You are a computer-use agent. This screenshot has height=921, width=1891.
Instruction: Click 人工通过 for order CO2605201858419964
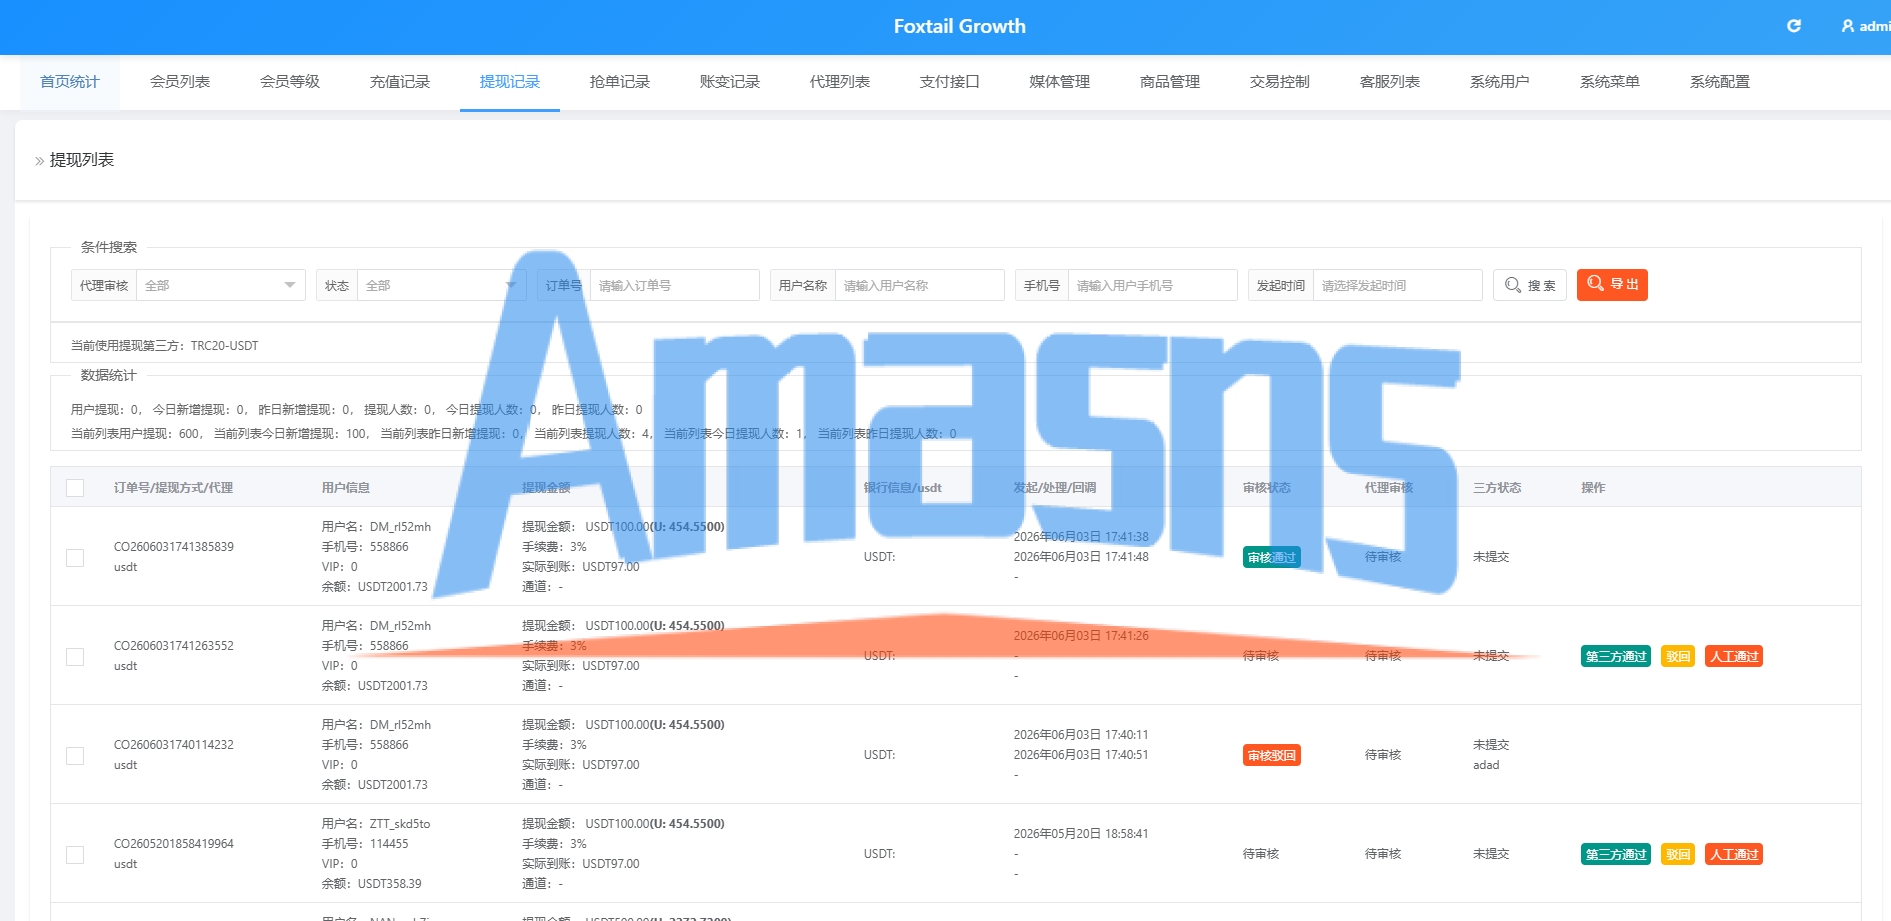[x=1734, y=854]
